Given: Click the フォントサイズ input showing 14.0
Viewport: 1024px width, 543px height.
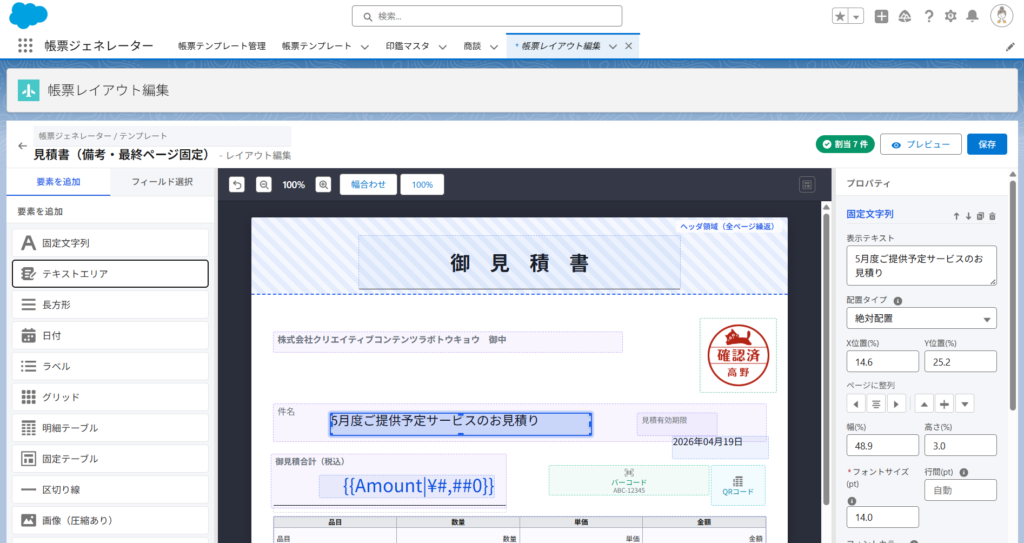Looking at the screenshot, I should (882, 517).
